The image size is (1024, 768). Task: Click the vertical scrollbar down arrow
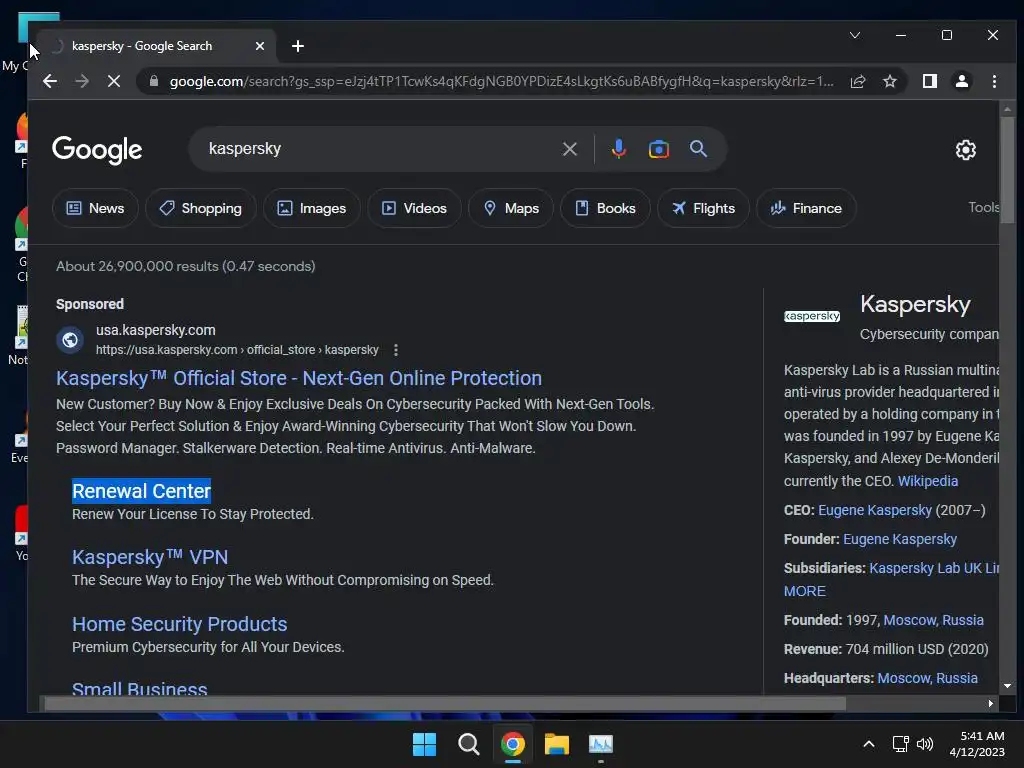[x=1007, y=686]
